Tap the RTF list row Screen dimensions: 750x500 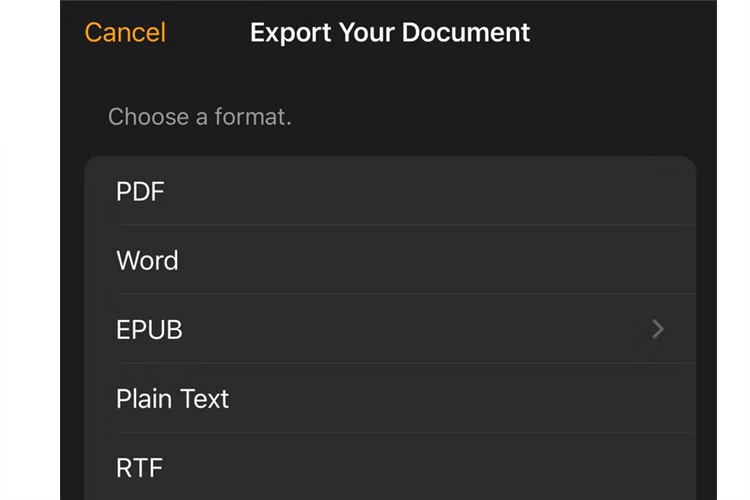click(x=390, y=467)
